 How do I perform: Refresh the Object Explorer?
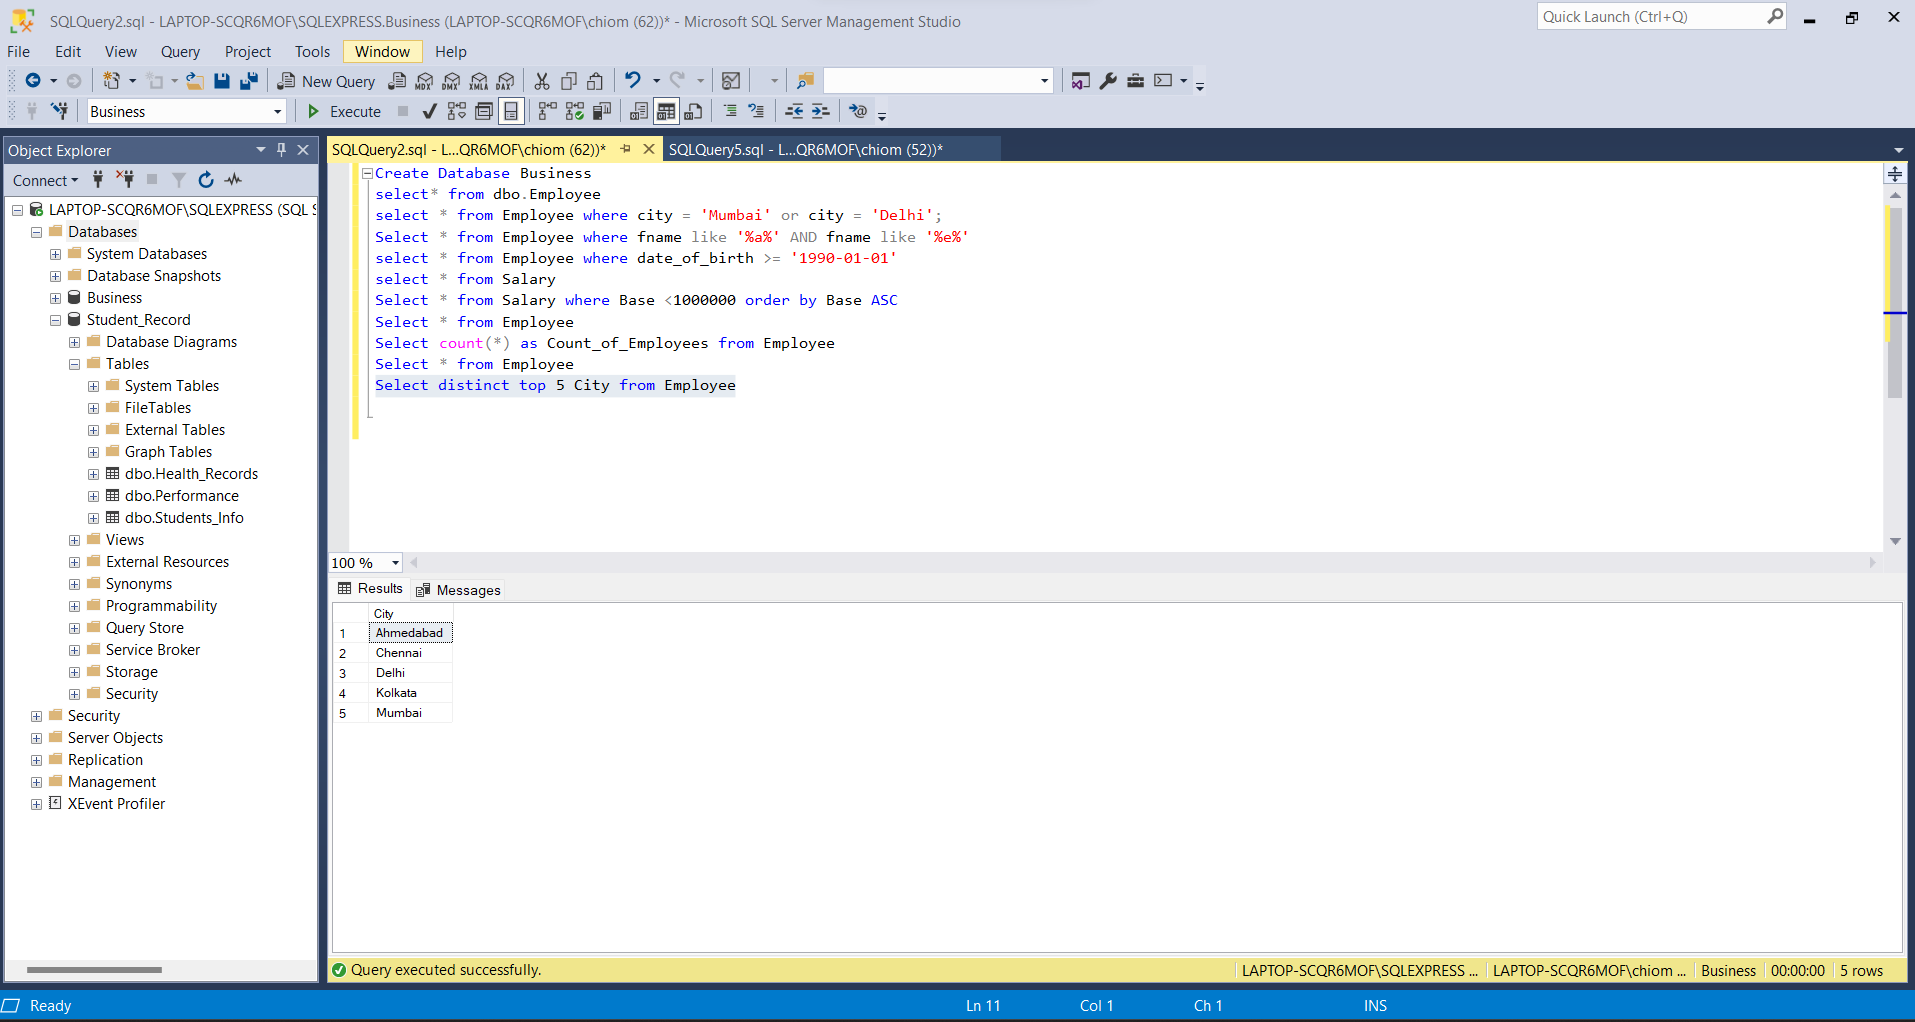tap(206, 180)
